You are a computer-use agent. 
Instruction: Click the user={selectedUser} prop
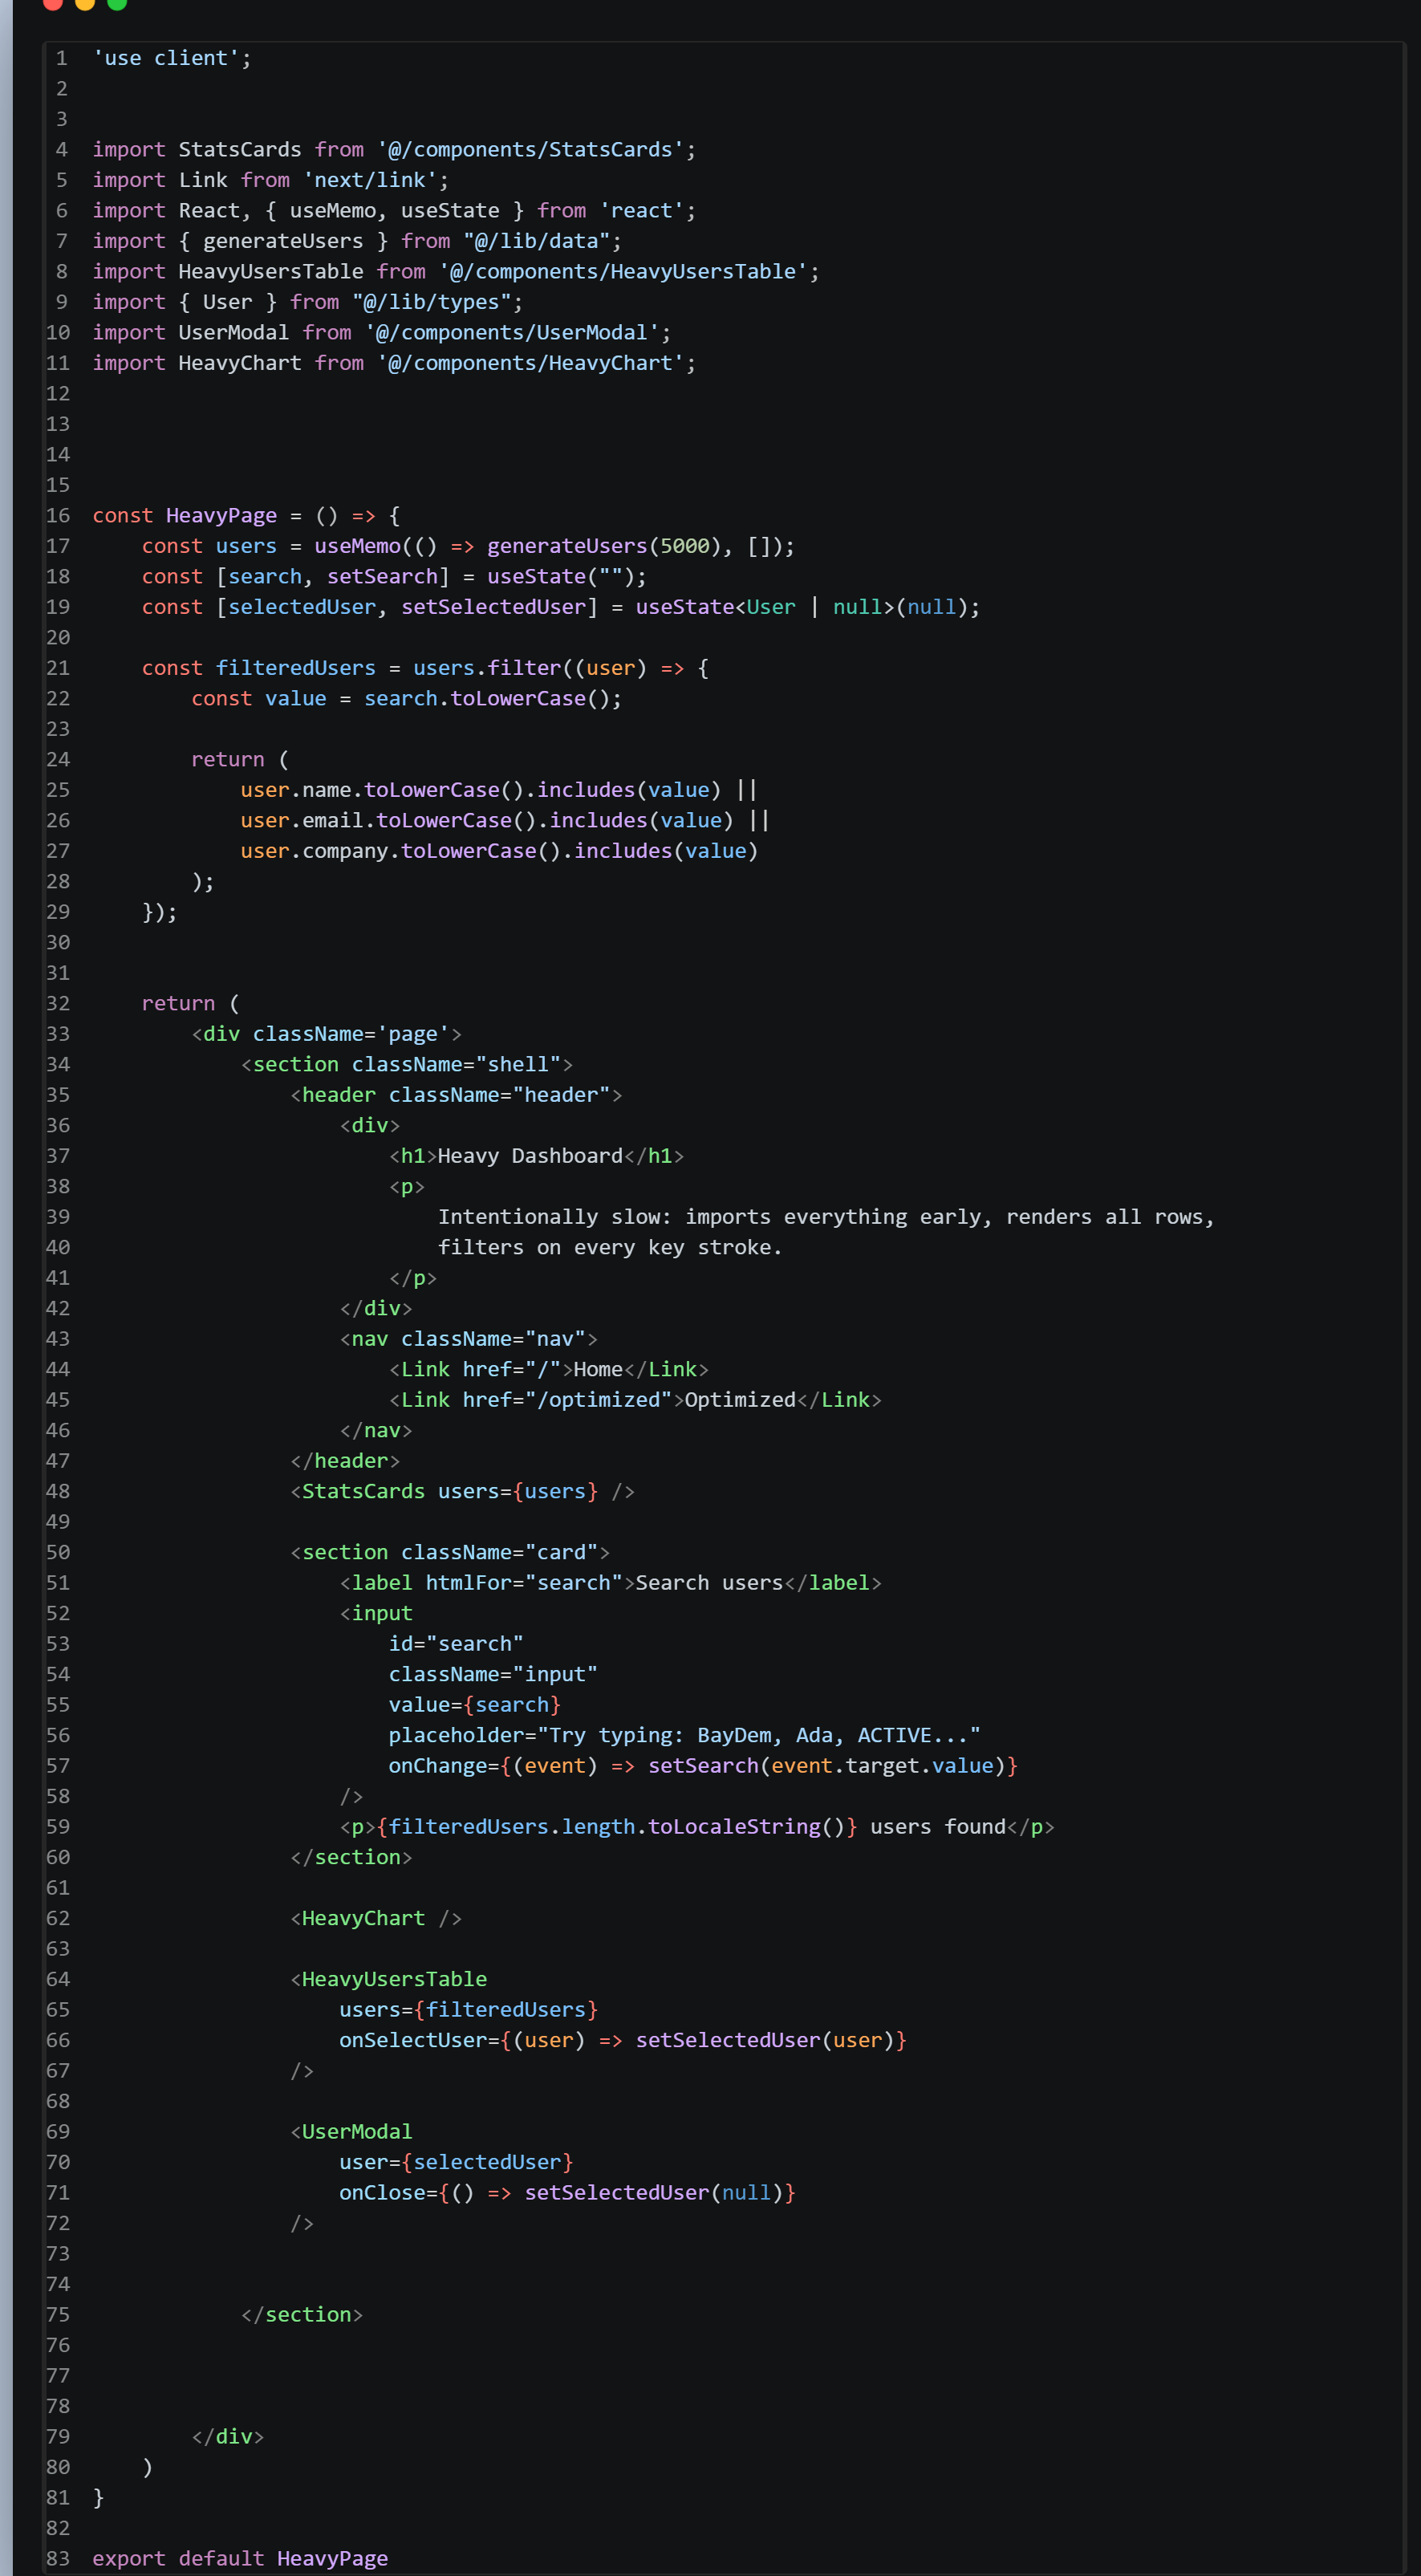(x=456, y=2163)
